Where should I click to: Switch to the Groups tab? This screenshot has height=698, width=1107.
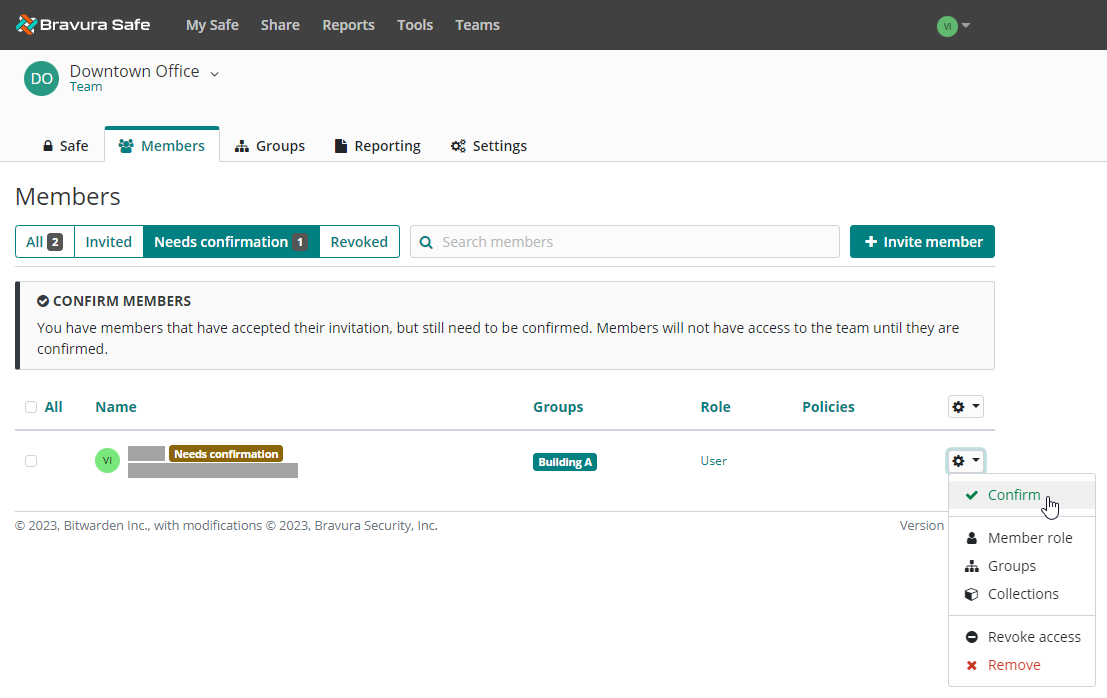click(x=269, y=146)
